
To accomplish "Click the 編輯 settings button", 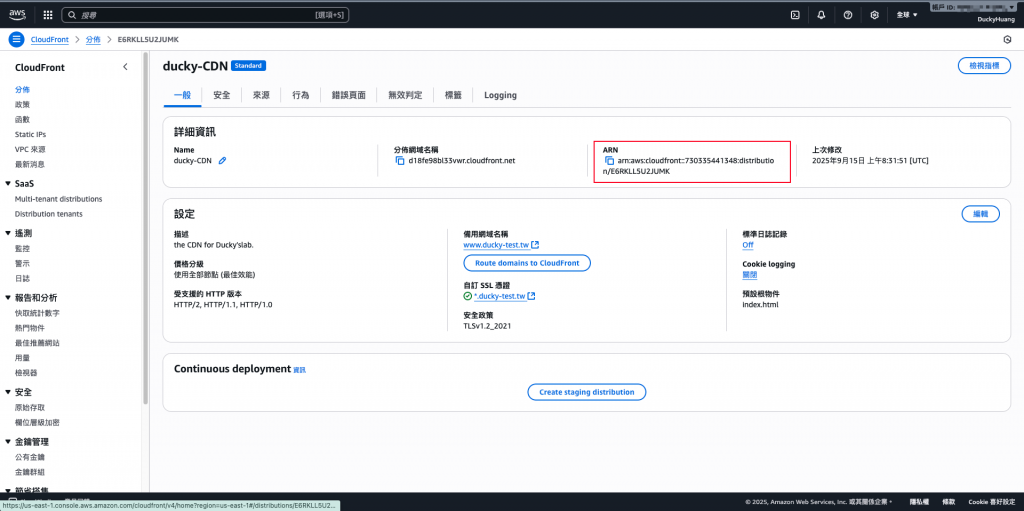I will pos(980,214).
